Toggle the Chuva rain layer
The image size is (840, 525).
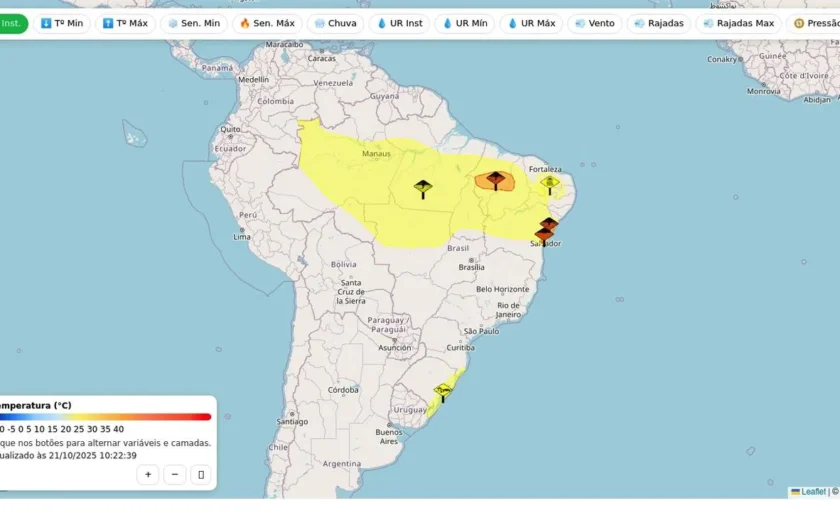tap(336, 24)
